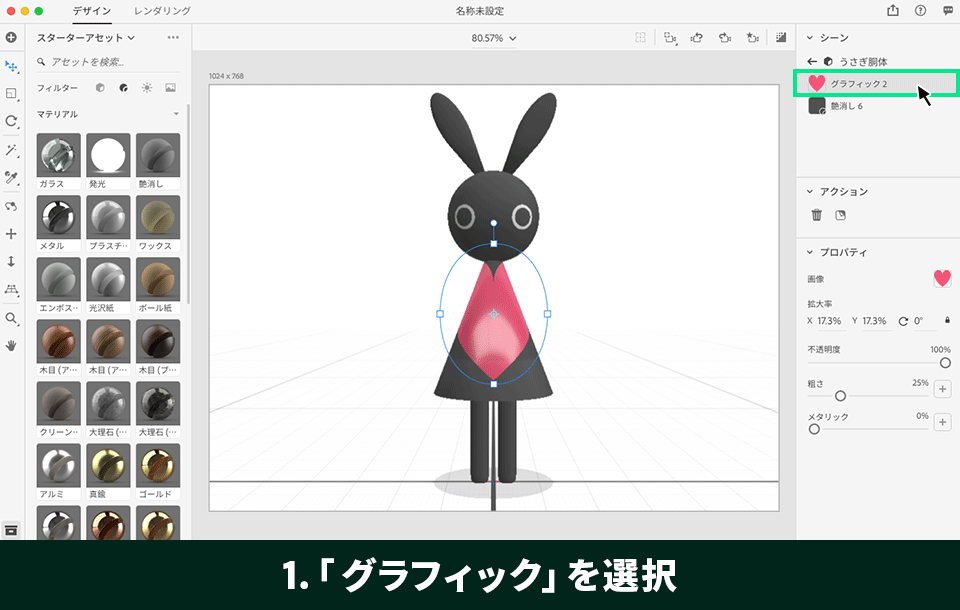Select the Orbit (rotate view) tool
The image size is (960, 610).
(13, 206)
